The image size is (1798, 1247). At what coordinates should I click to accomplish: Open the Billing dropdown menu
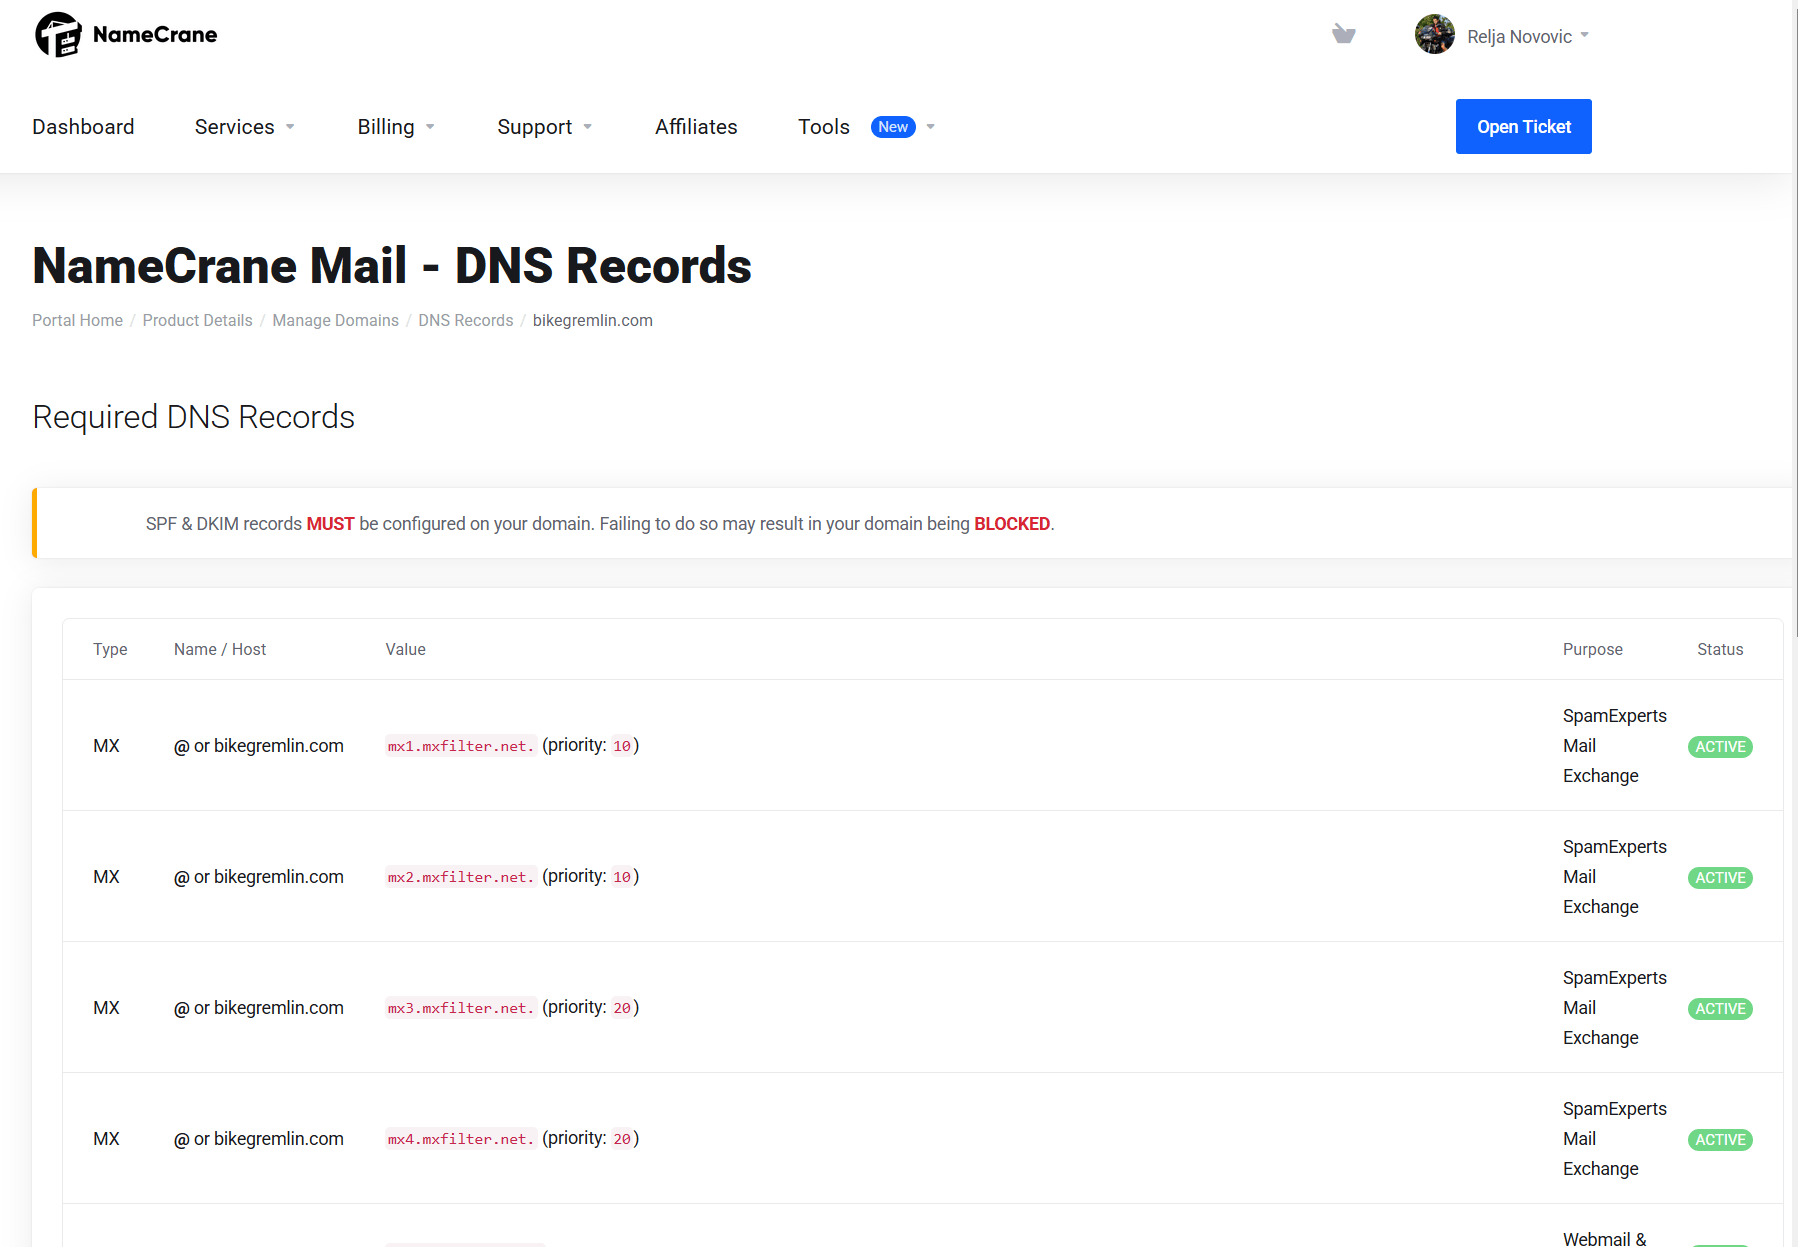[x=396, y=127]
